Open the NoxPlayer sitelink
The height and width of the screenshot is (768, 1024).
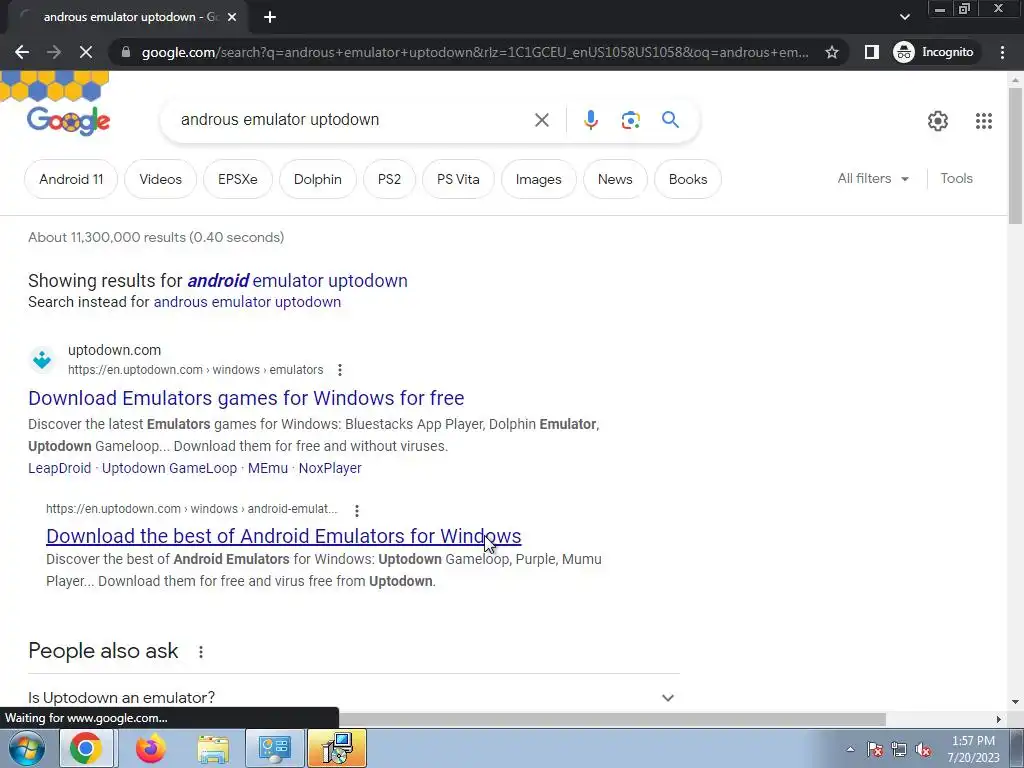pos(330,468)
